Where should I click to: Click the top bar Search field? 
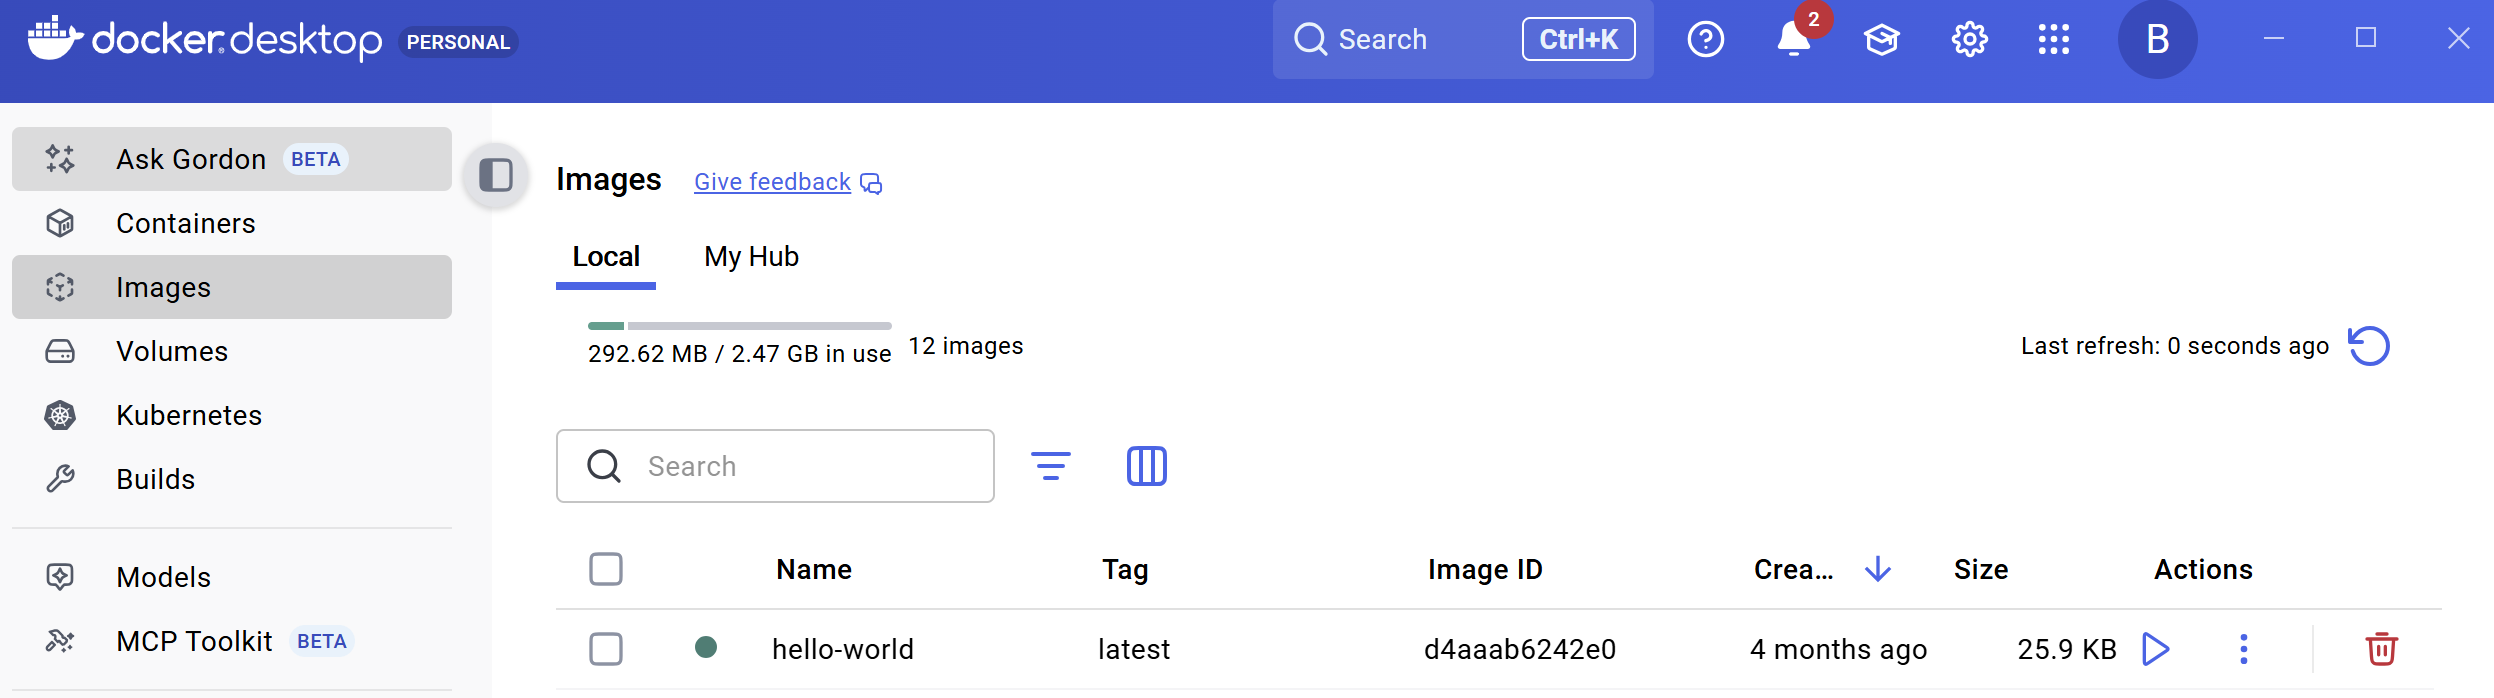coord(1463,39)
